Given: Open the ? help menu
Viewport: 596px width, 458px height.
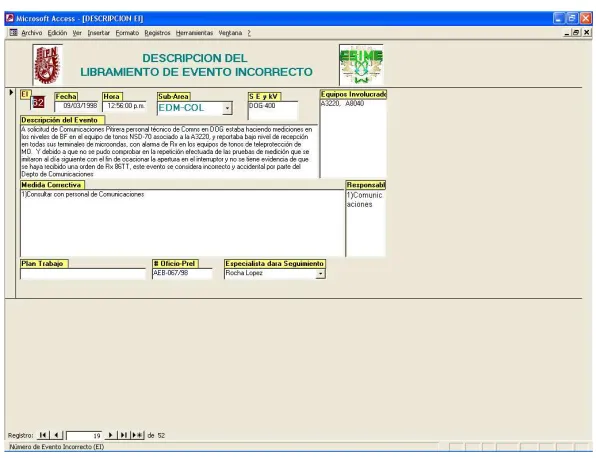Looking at the screenshot, I should click(249, 33).
